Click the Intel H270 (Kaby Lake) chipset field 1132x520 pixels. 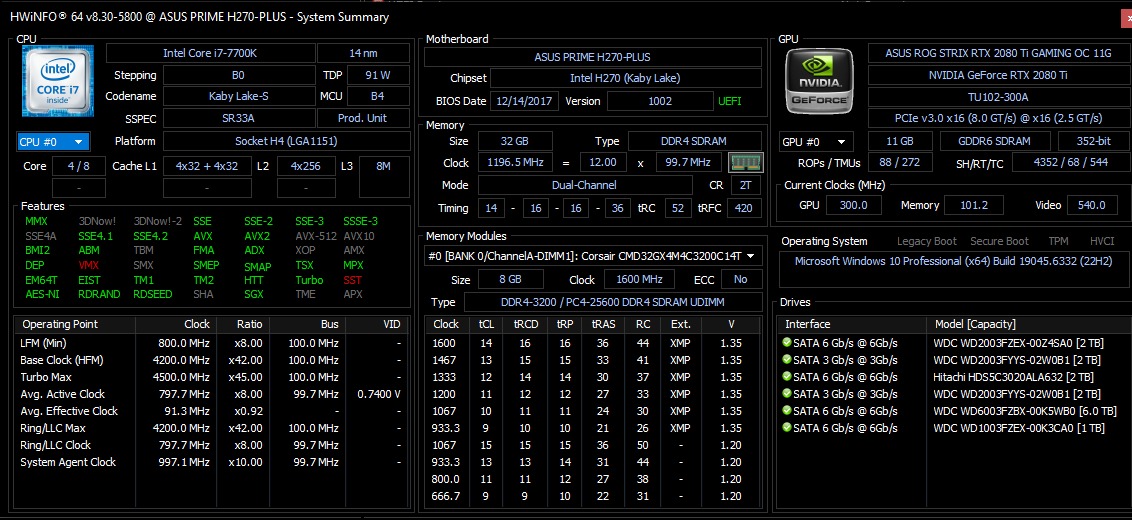click(x=625, y=78)
